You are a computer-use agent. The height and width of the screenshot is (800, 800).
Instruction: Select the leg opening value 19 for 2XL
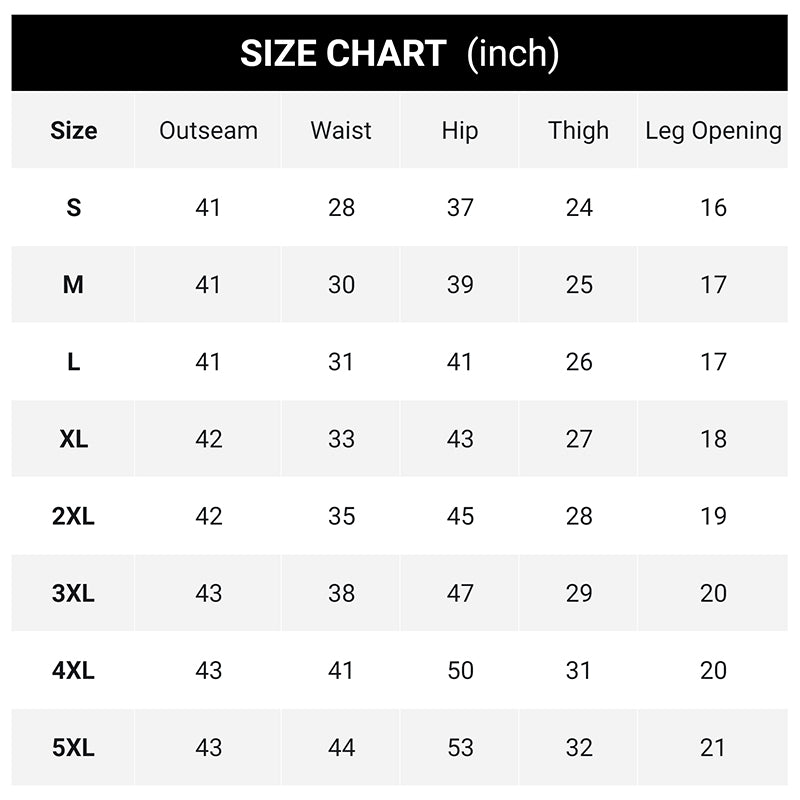pos(713,516)
